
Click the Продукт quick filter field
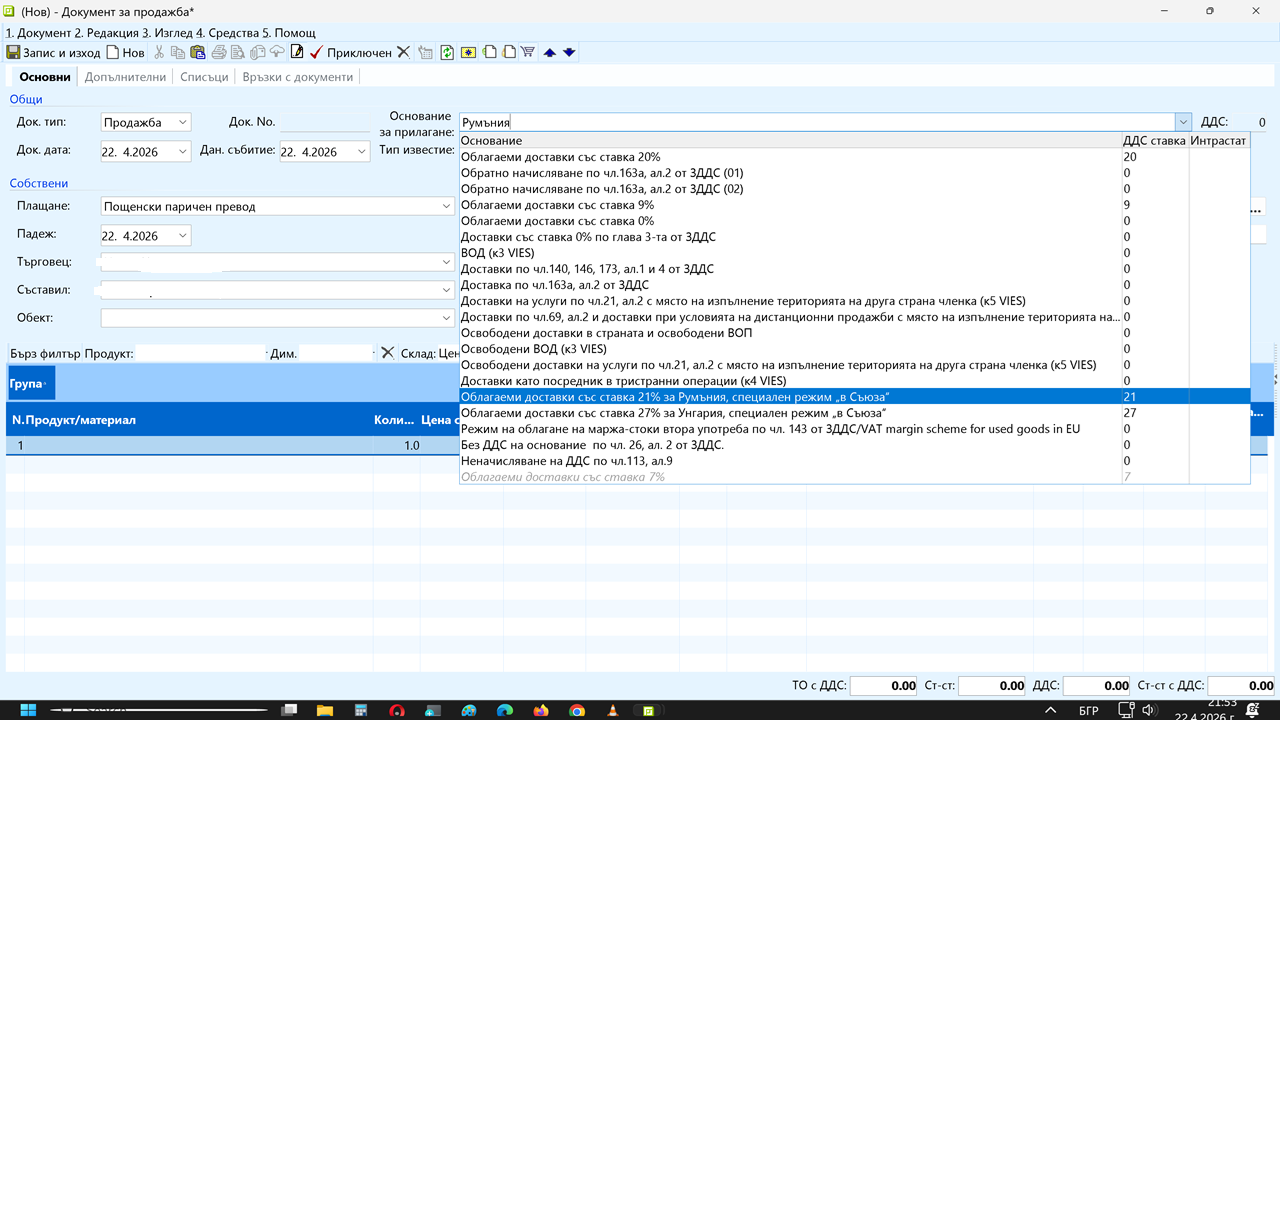[200, 353]
